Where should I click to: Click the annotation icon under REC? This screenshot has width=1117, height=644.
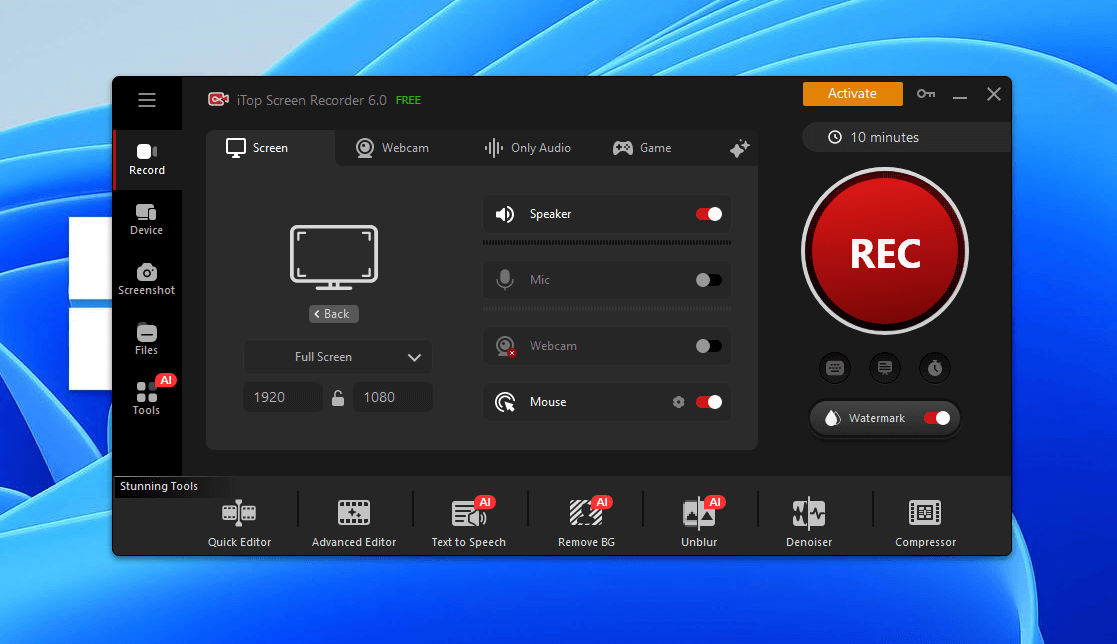coord(885,368)
